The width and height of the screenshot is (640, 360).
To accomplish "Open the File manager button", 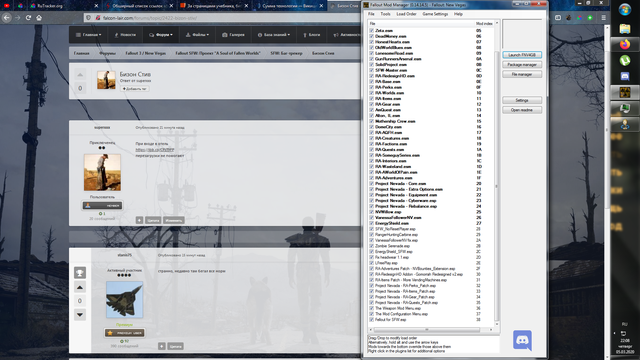I will tap(522, 74).
